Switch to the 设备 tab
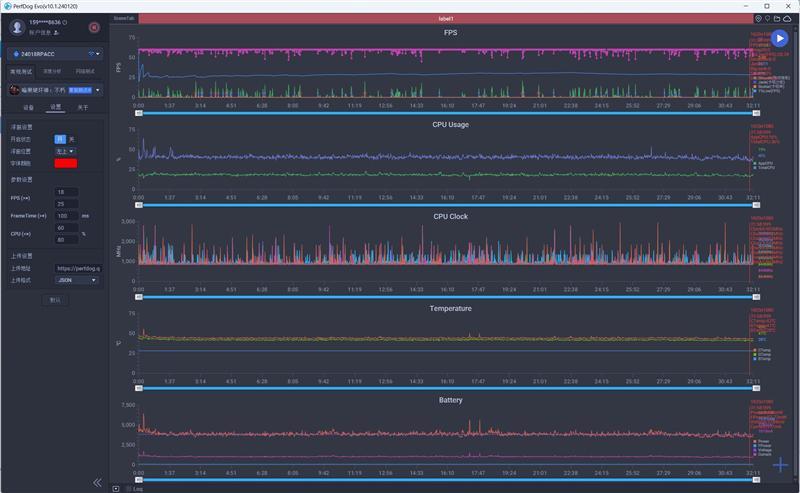800x493 pixels. (x=28, y=107)
